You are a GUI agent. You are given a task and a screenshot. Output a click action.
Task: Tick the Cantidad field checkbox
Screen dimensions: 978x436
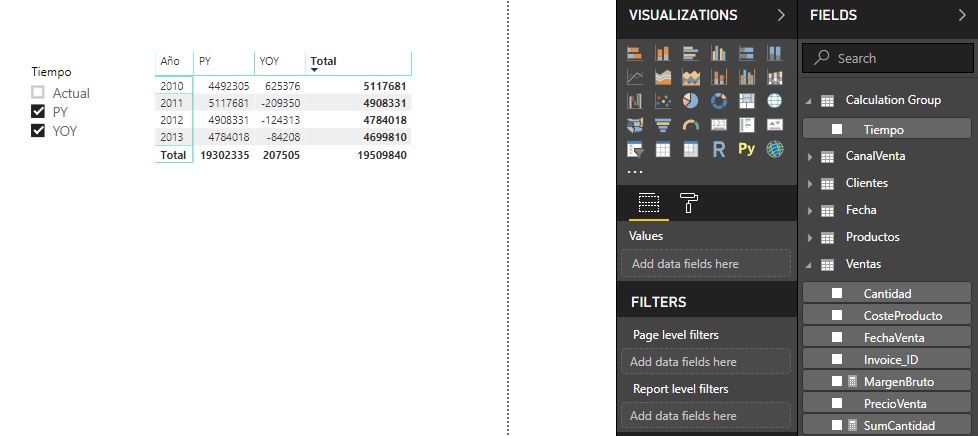click(x=837, y=293)
